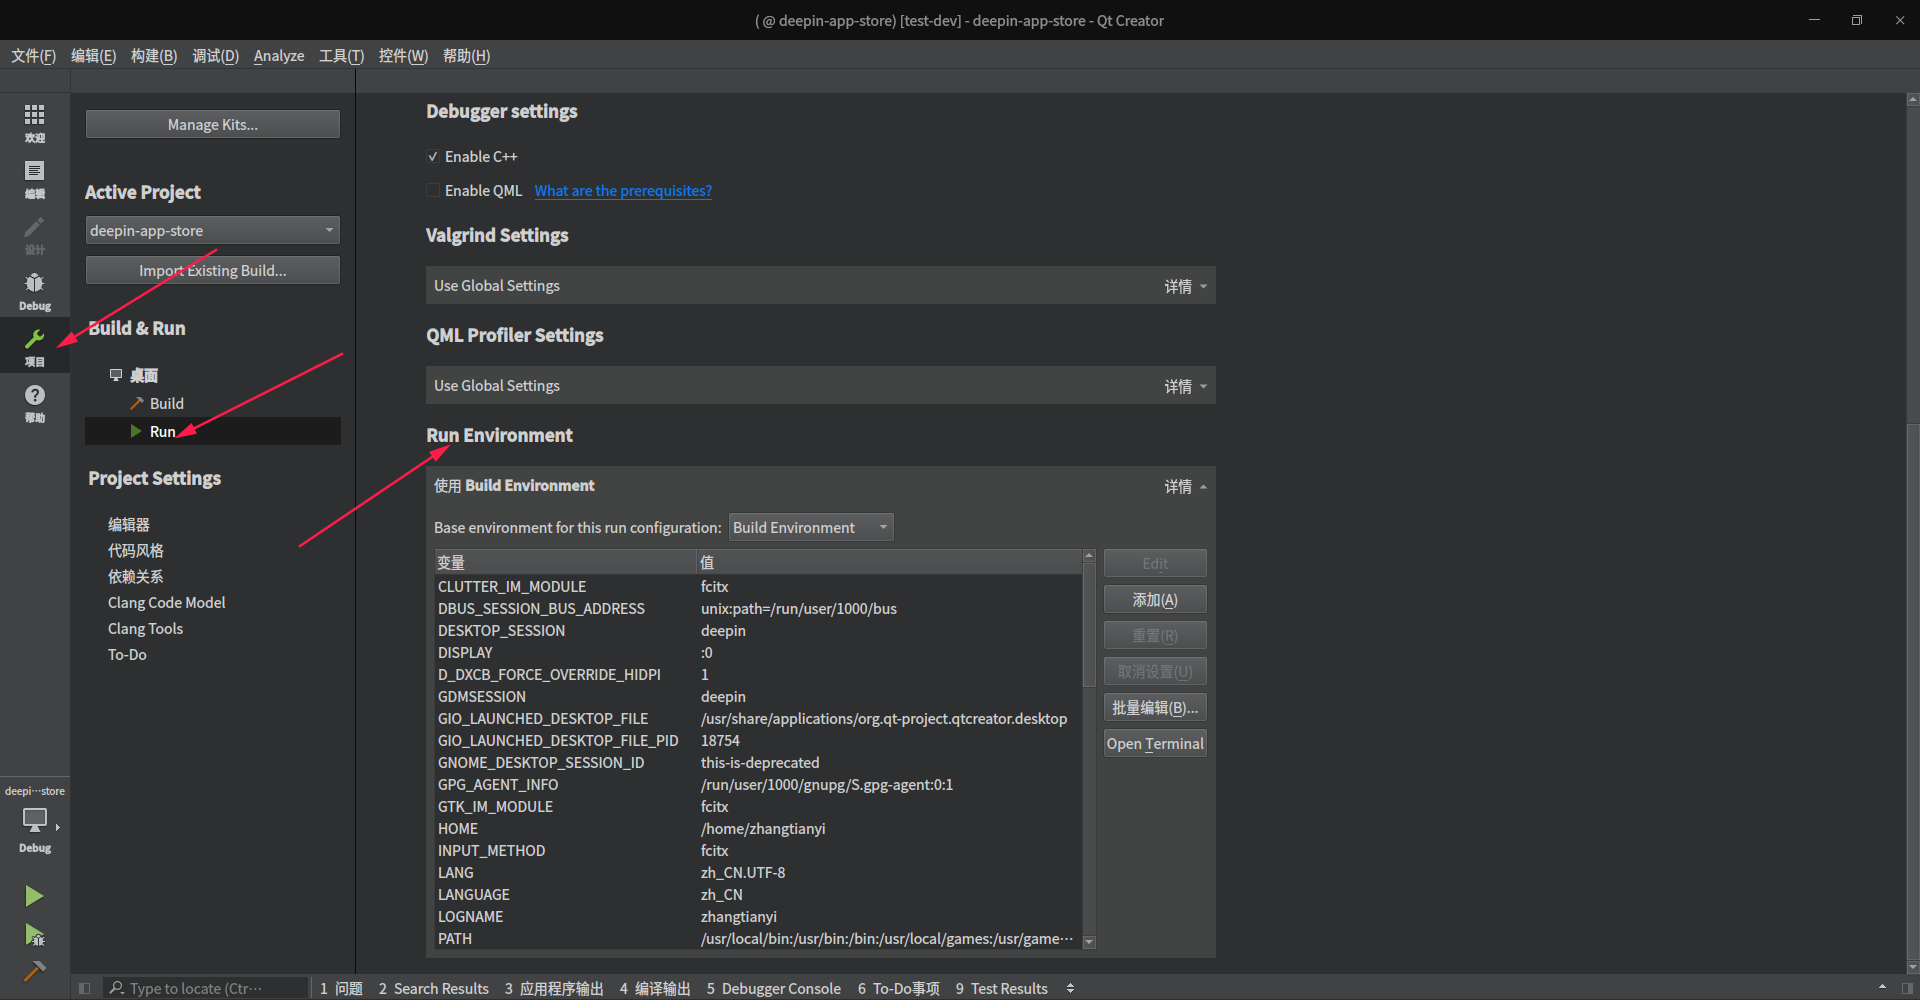Open the kit selector monitor icon
The height and width of the screenshot is (1000, 1920).
34,822
